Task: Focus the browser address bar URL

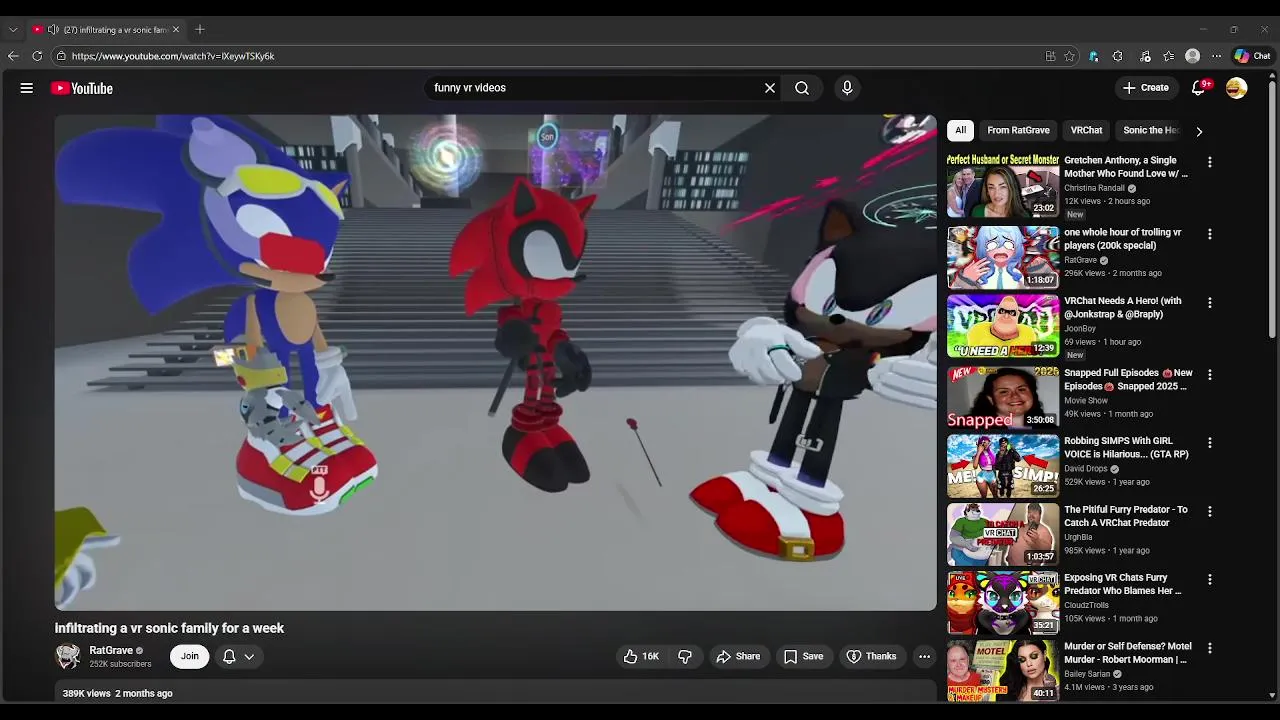Action: (173, 56)
